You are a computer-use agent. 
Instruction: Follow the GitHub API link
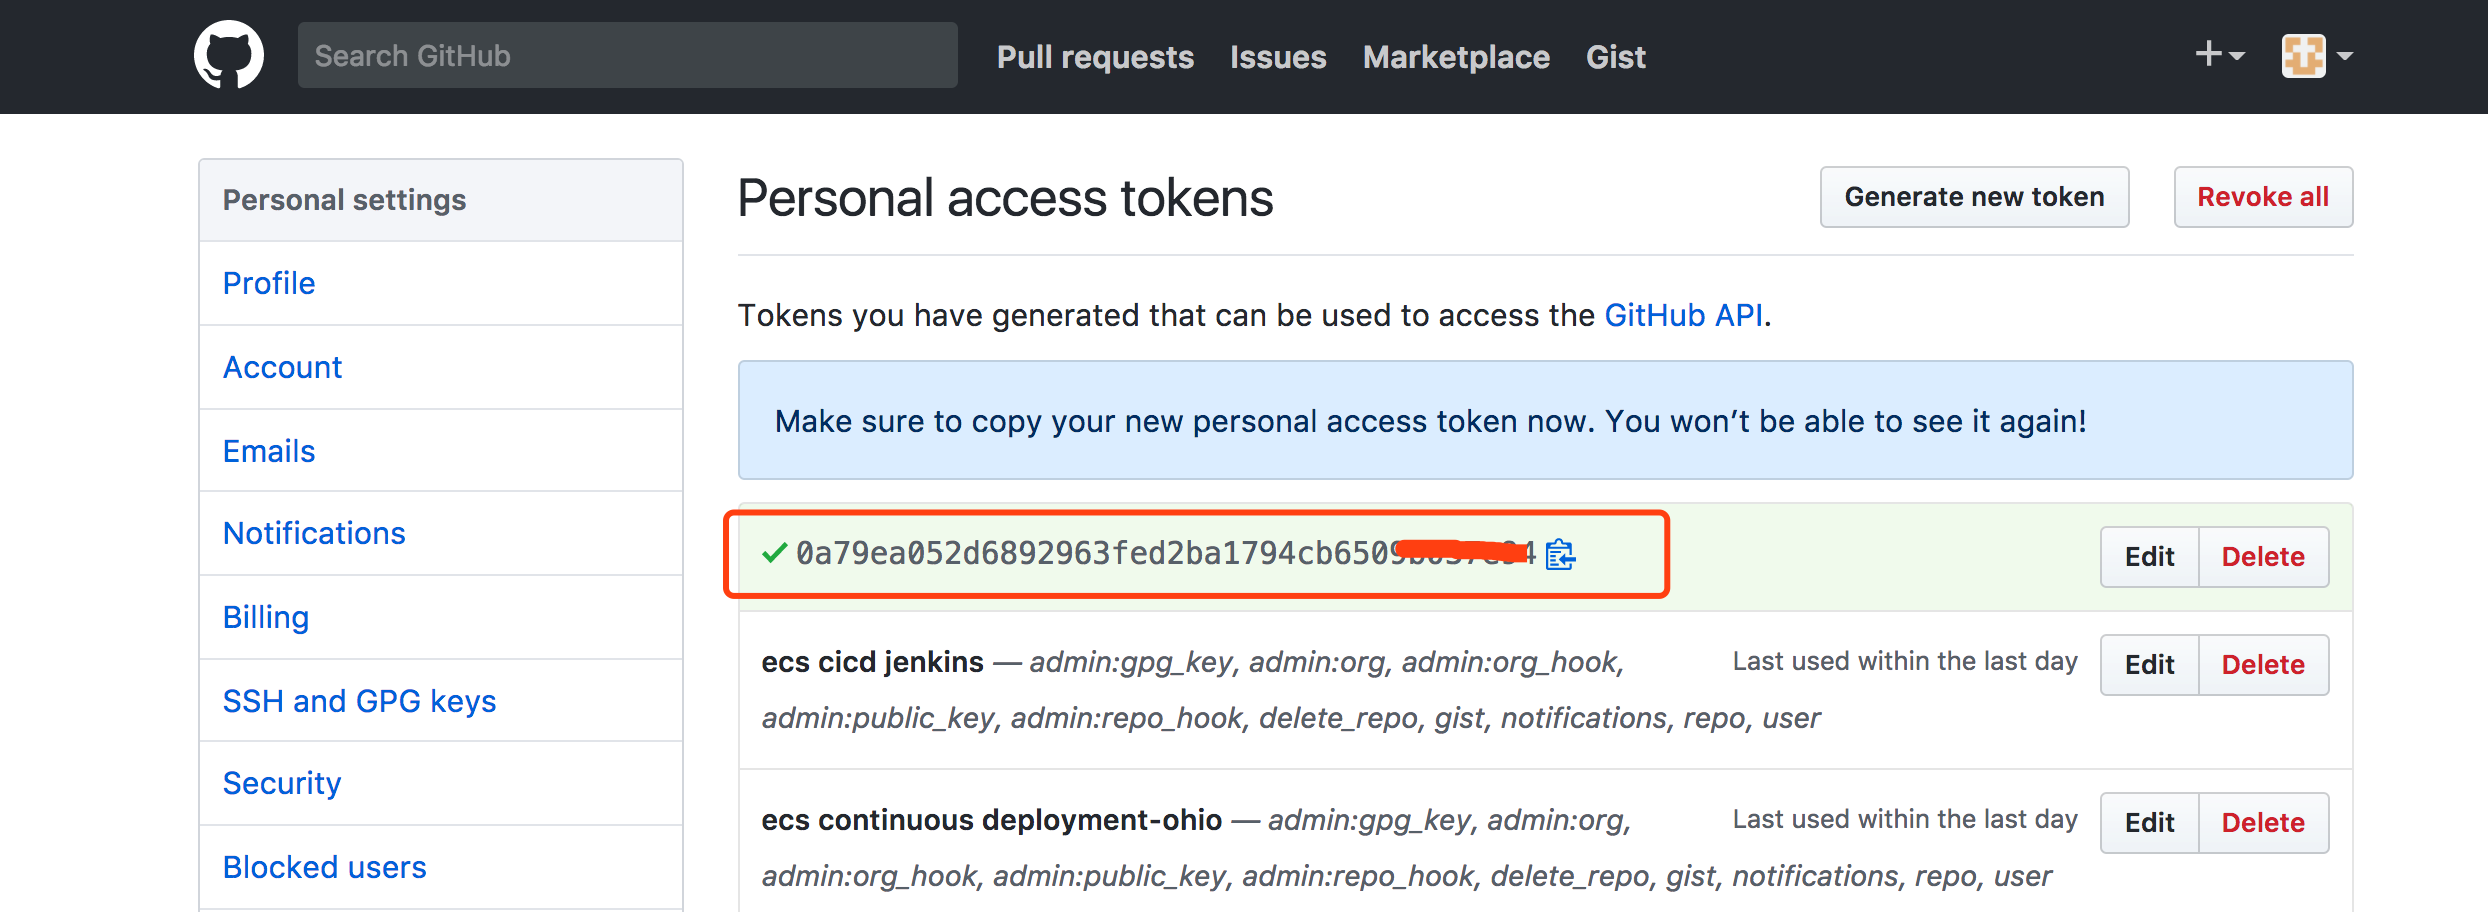[x=1683, y=315]
